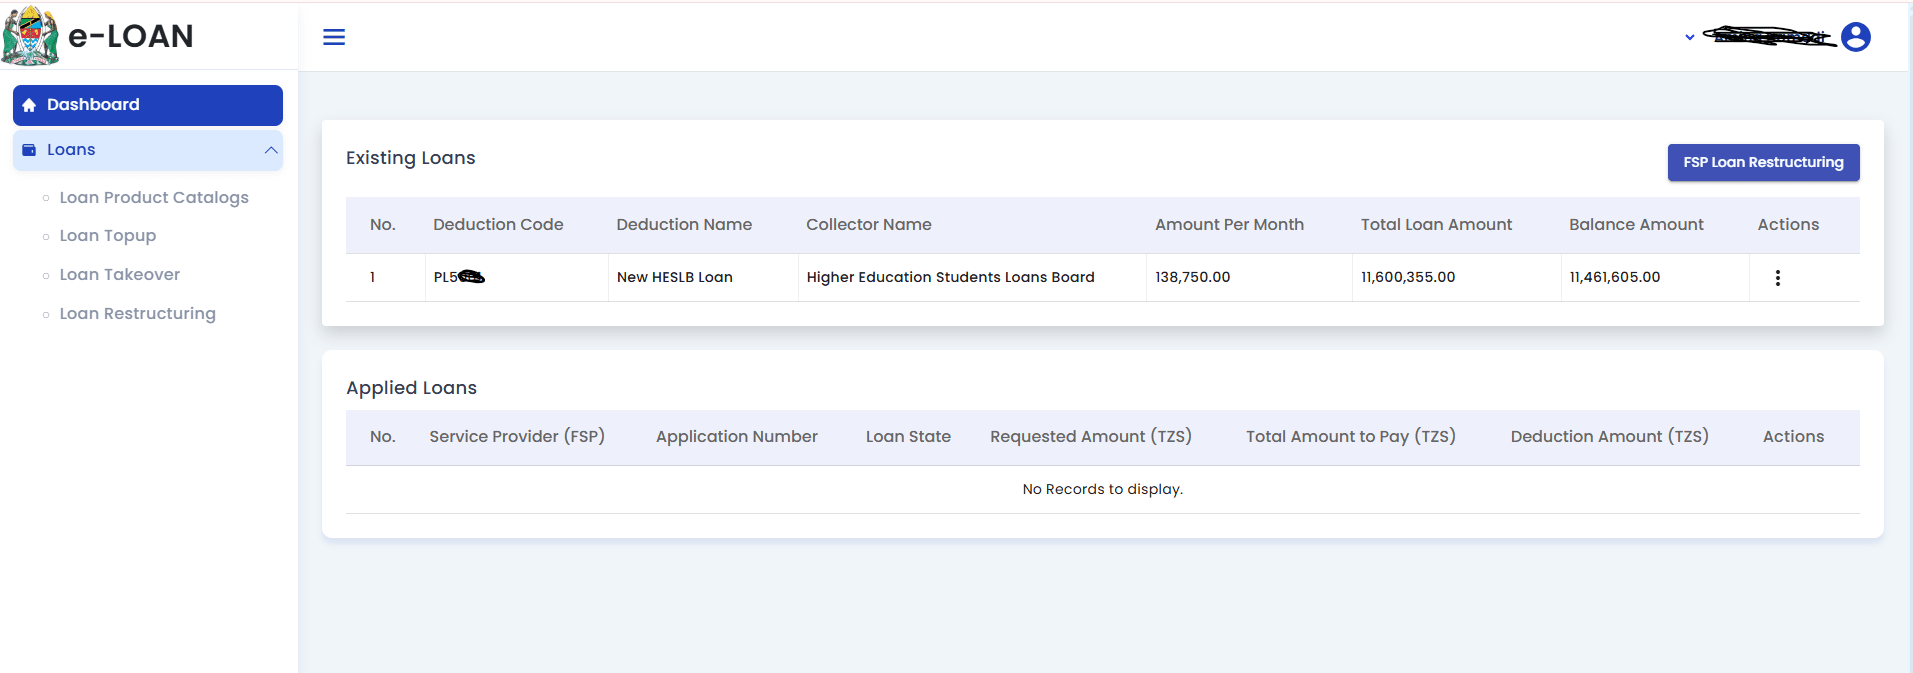
Task: Collapse the Loans submenu chevron
Action: pos(270,150)
